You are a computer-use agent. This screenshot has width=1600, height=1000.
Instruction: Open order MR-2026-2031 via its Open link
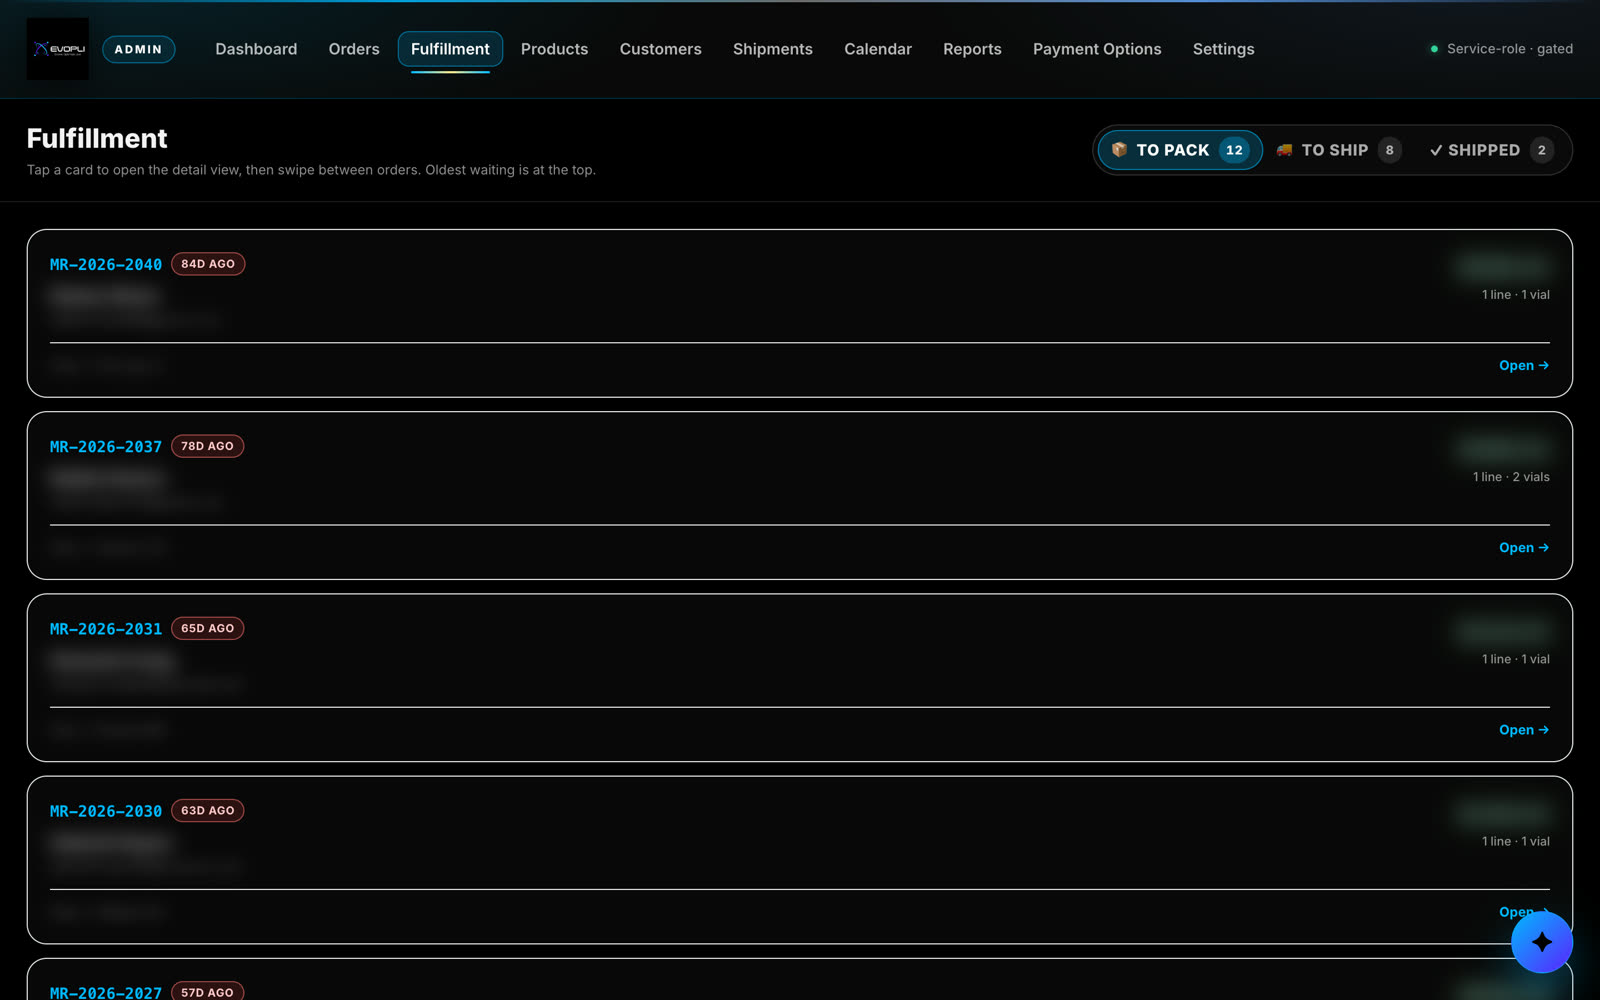(1524, 730)
